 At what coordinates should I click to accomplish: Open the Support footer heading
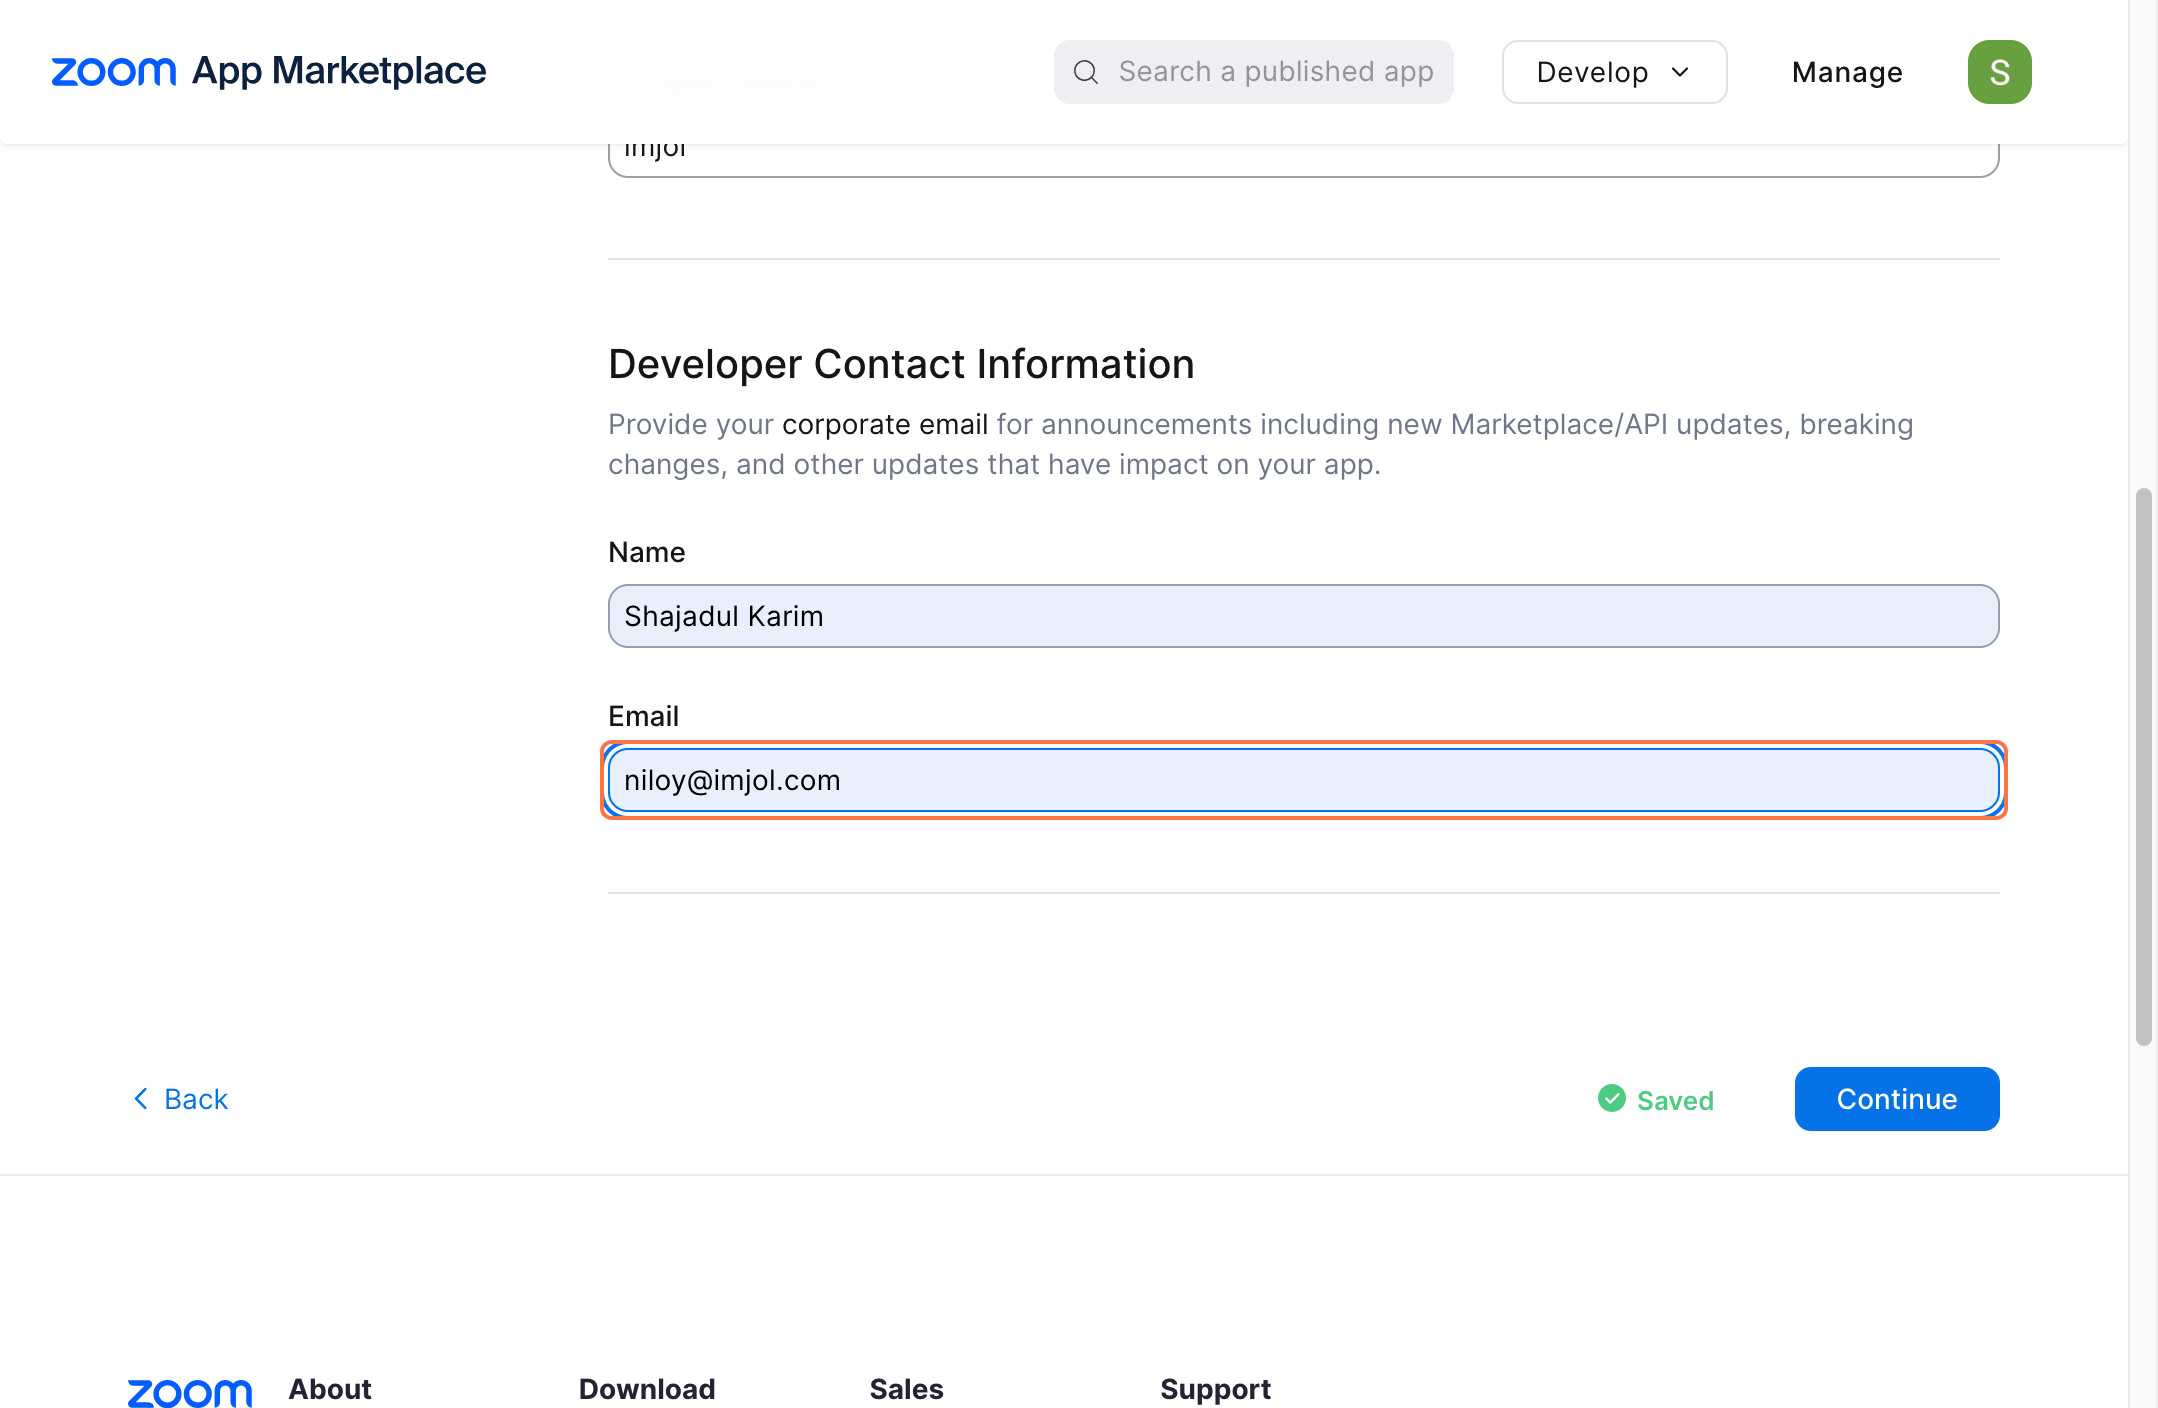[x=1215, y=1389]
